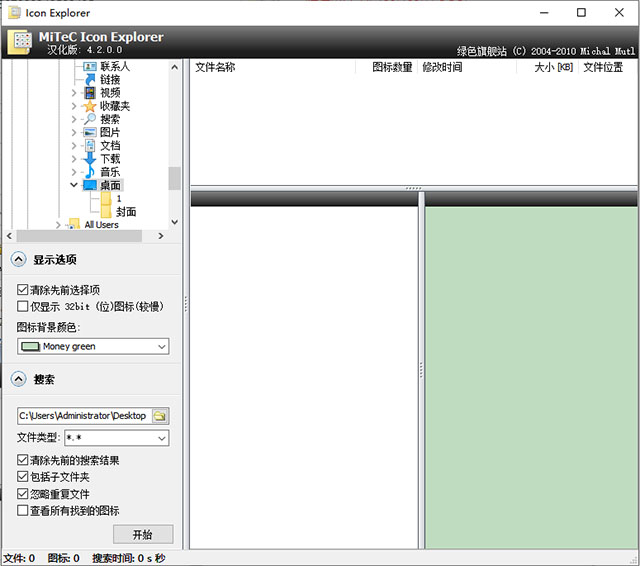
Task: Toggle 清除先前选择项 checkbox
Action: coord(22,290)
